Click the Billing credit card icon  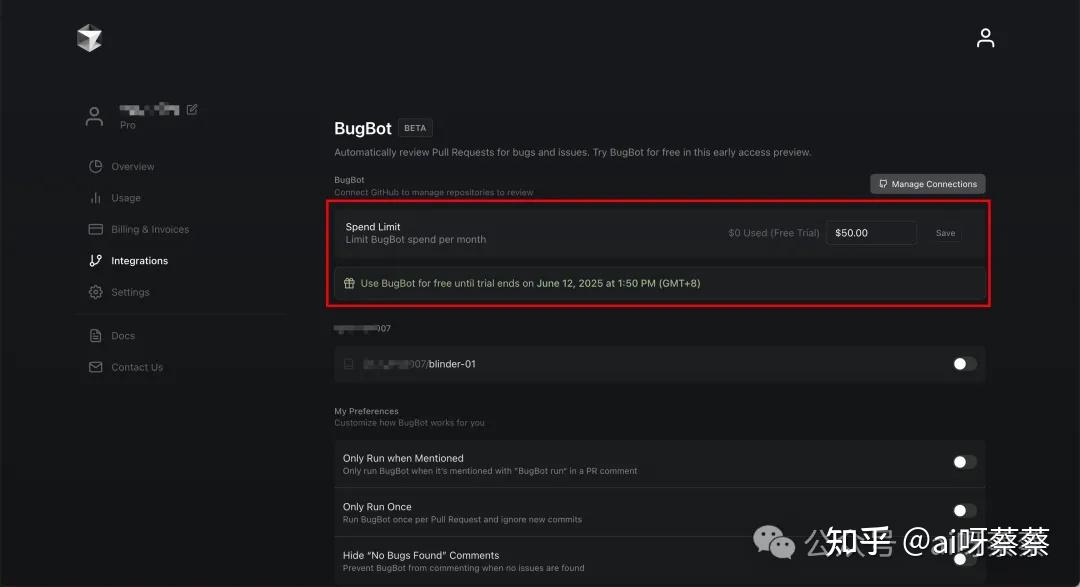click(96, 229)
